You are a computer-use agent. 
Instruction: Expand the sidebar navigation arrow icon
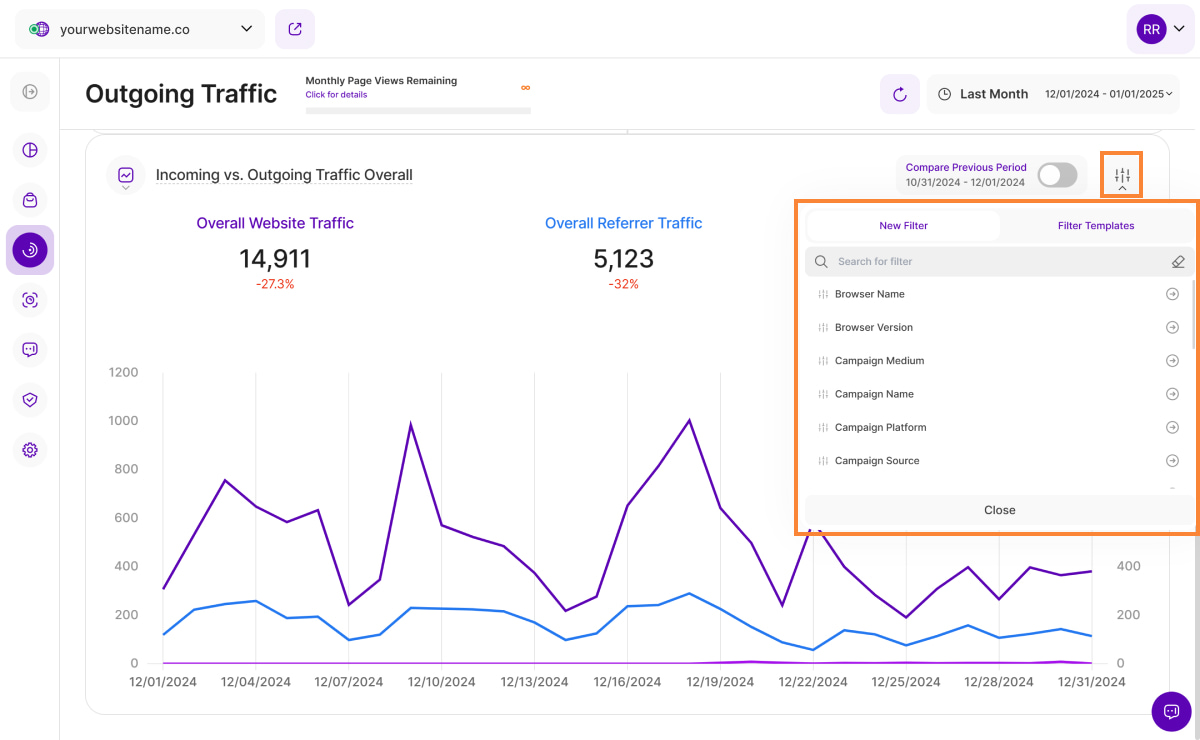pos(30,92)
